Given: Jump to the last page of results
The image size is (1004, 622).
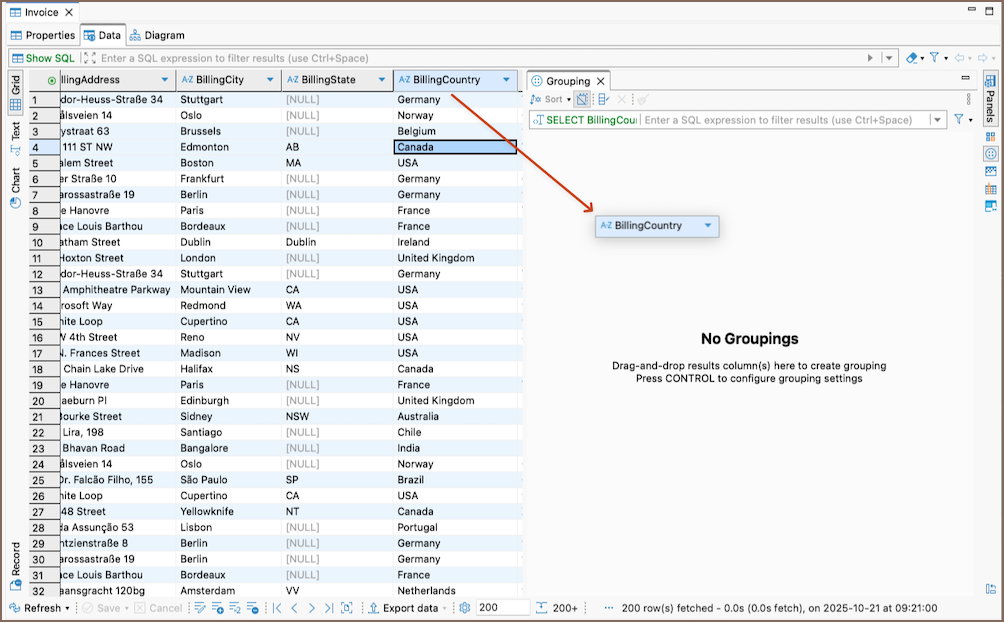Looking at the screenshot, I should pos(328,608).
